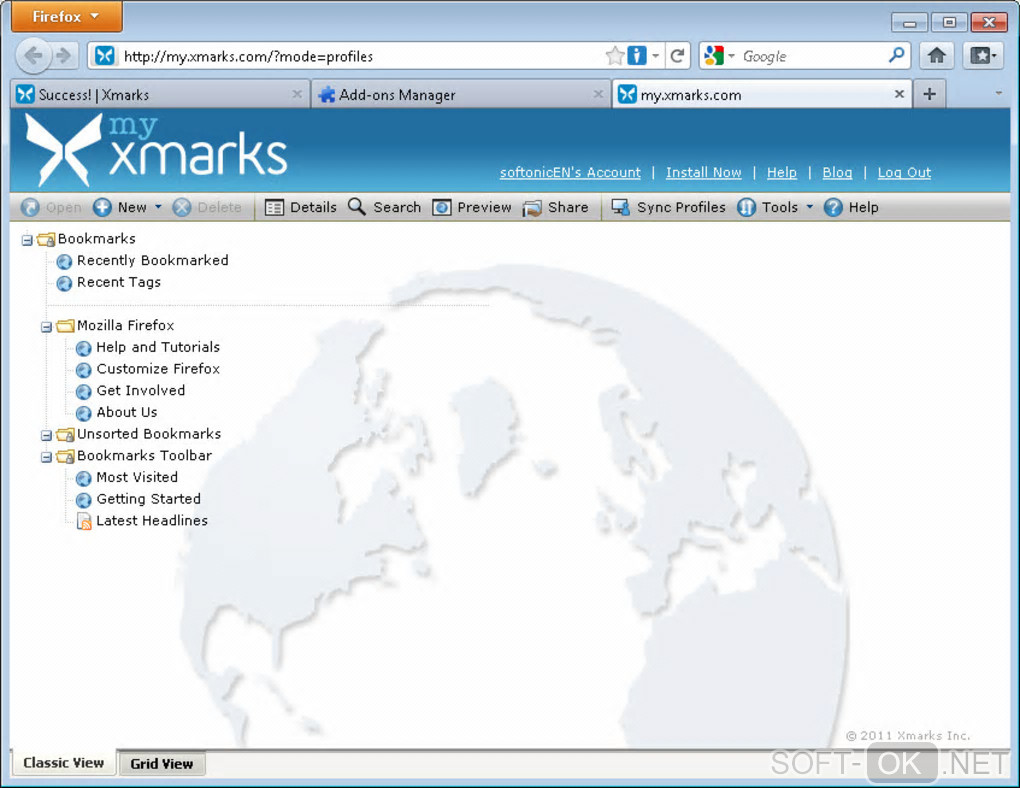Switch to Grid View tab
The width and height of the screenshot is (1020, 788).
pos(161,764)
